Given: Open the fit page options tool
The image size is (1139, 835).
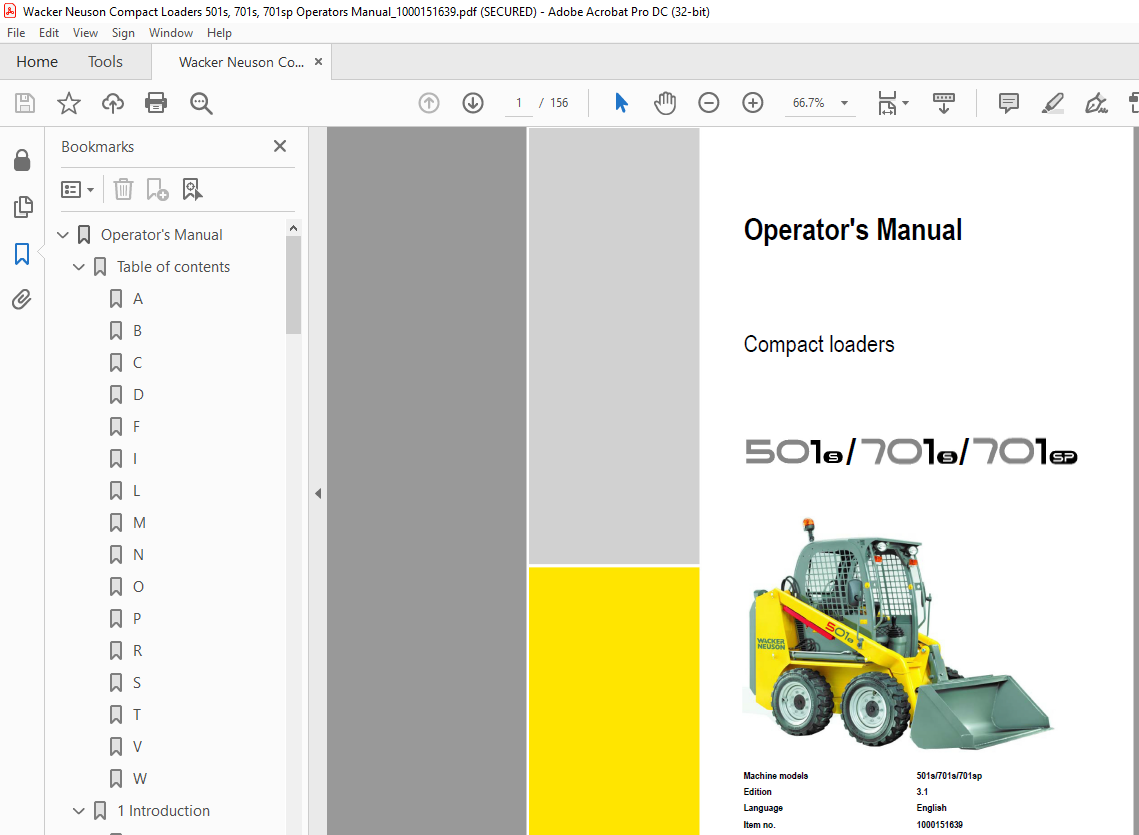Looking at the screenshot, I should click(x=892, y=103).
